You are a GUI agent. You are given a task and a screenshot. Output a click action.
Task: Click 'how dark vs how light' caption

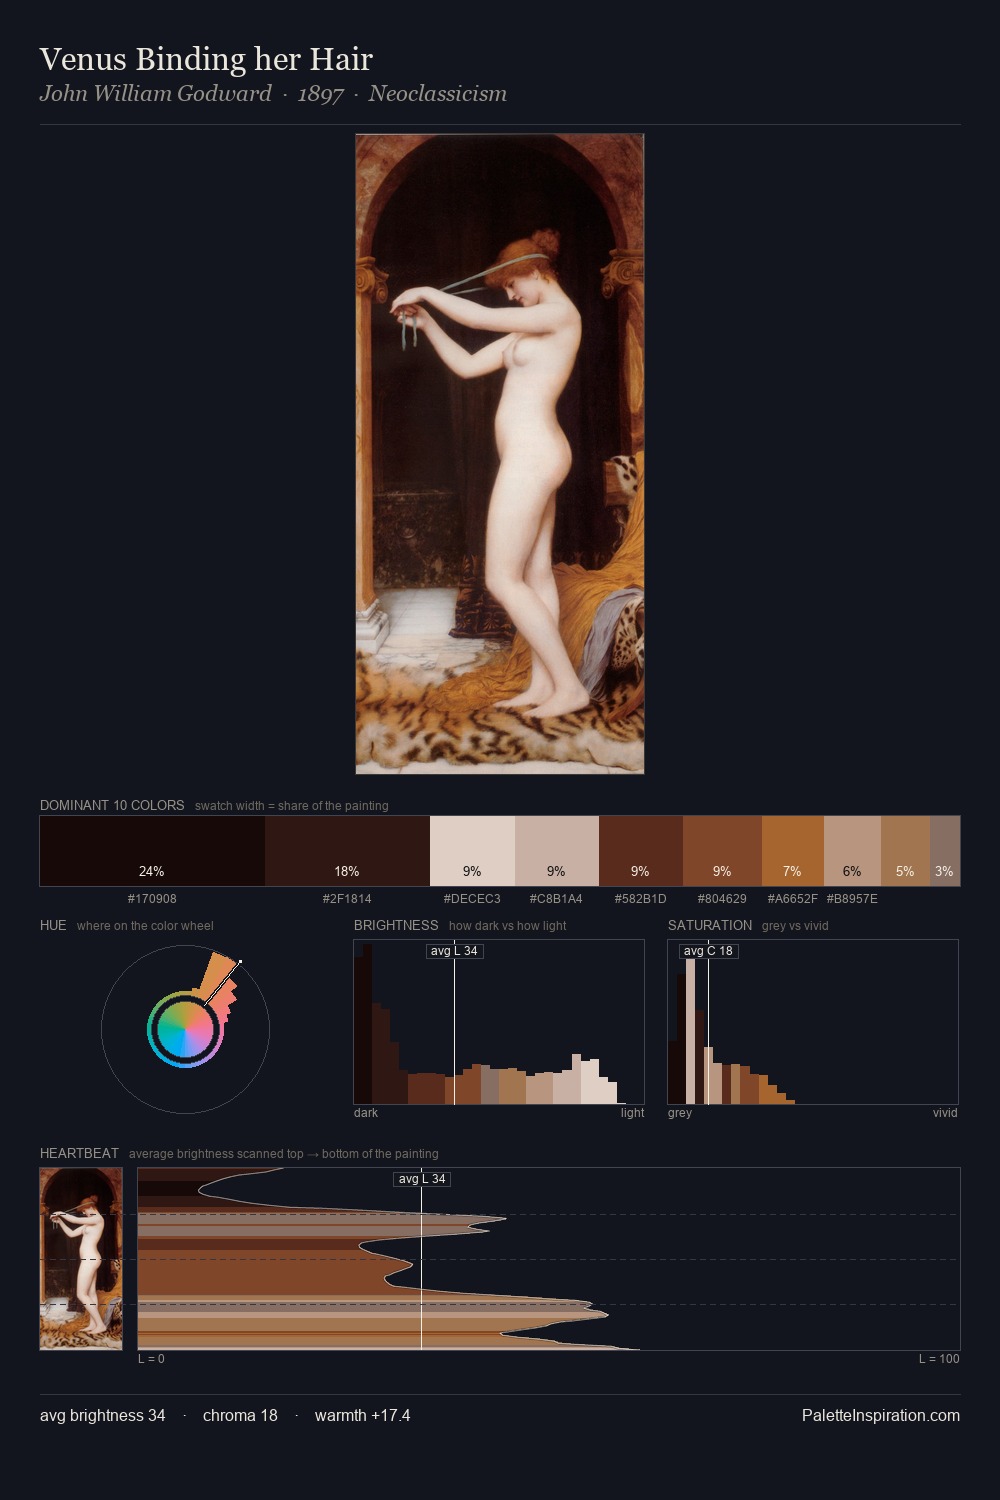(507, 926)
